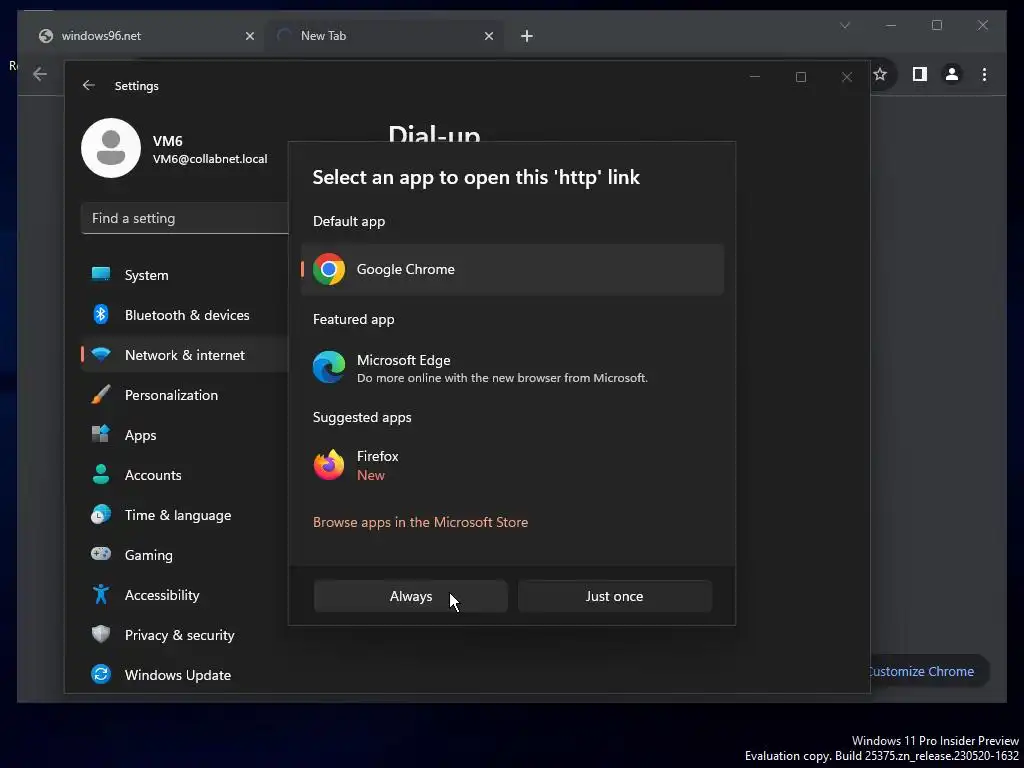
Task: Click the Privacy & security shield icon
Action: click(101, 634)
